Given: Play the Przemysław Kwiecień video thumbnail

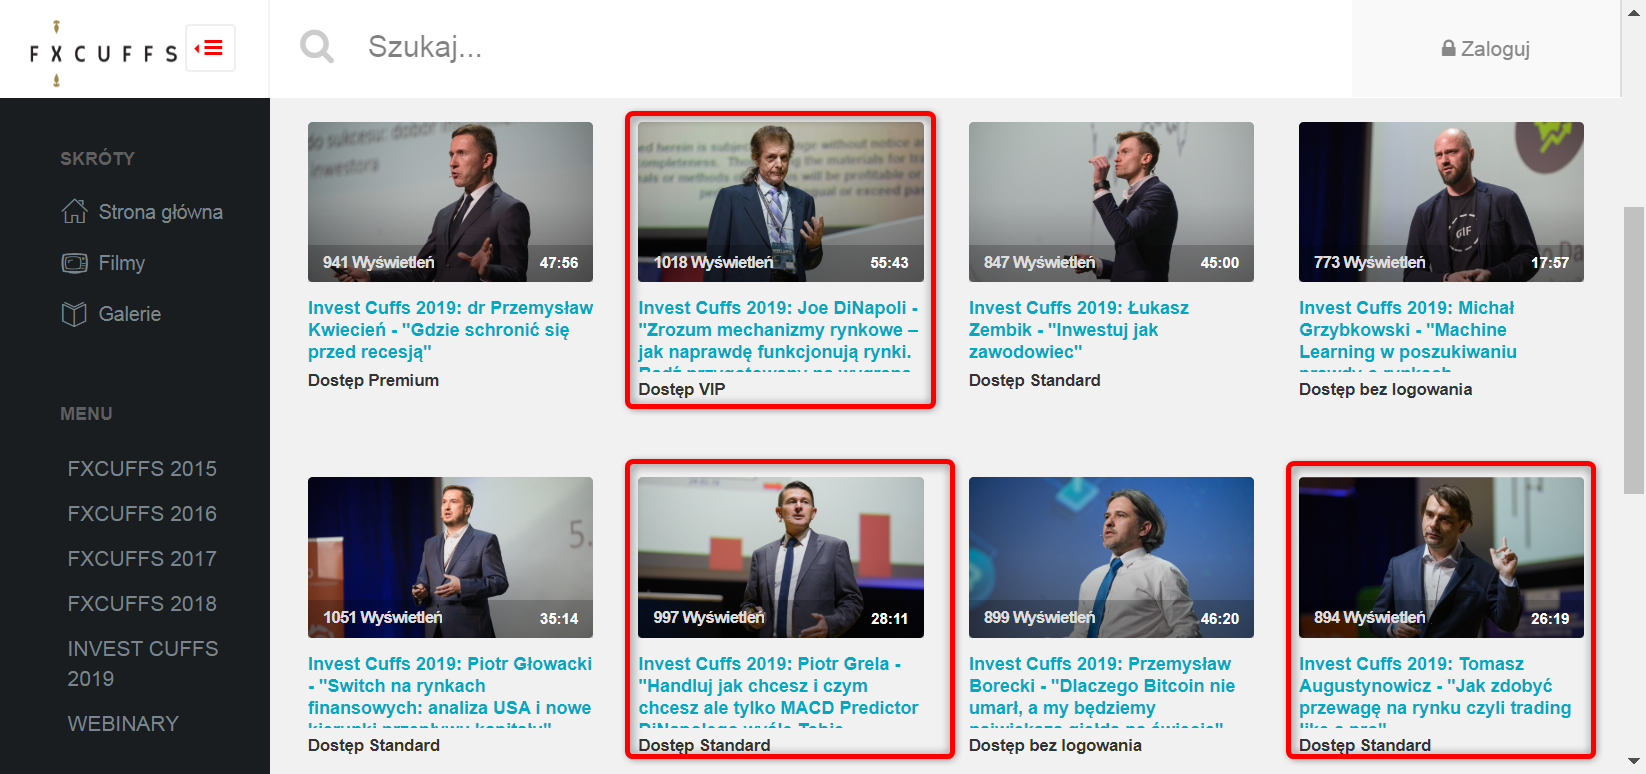Looking at the screenshot, I should 450,201.
